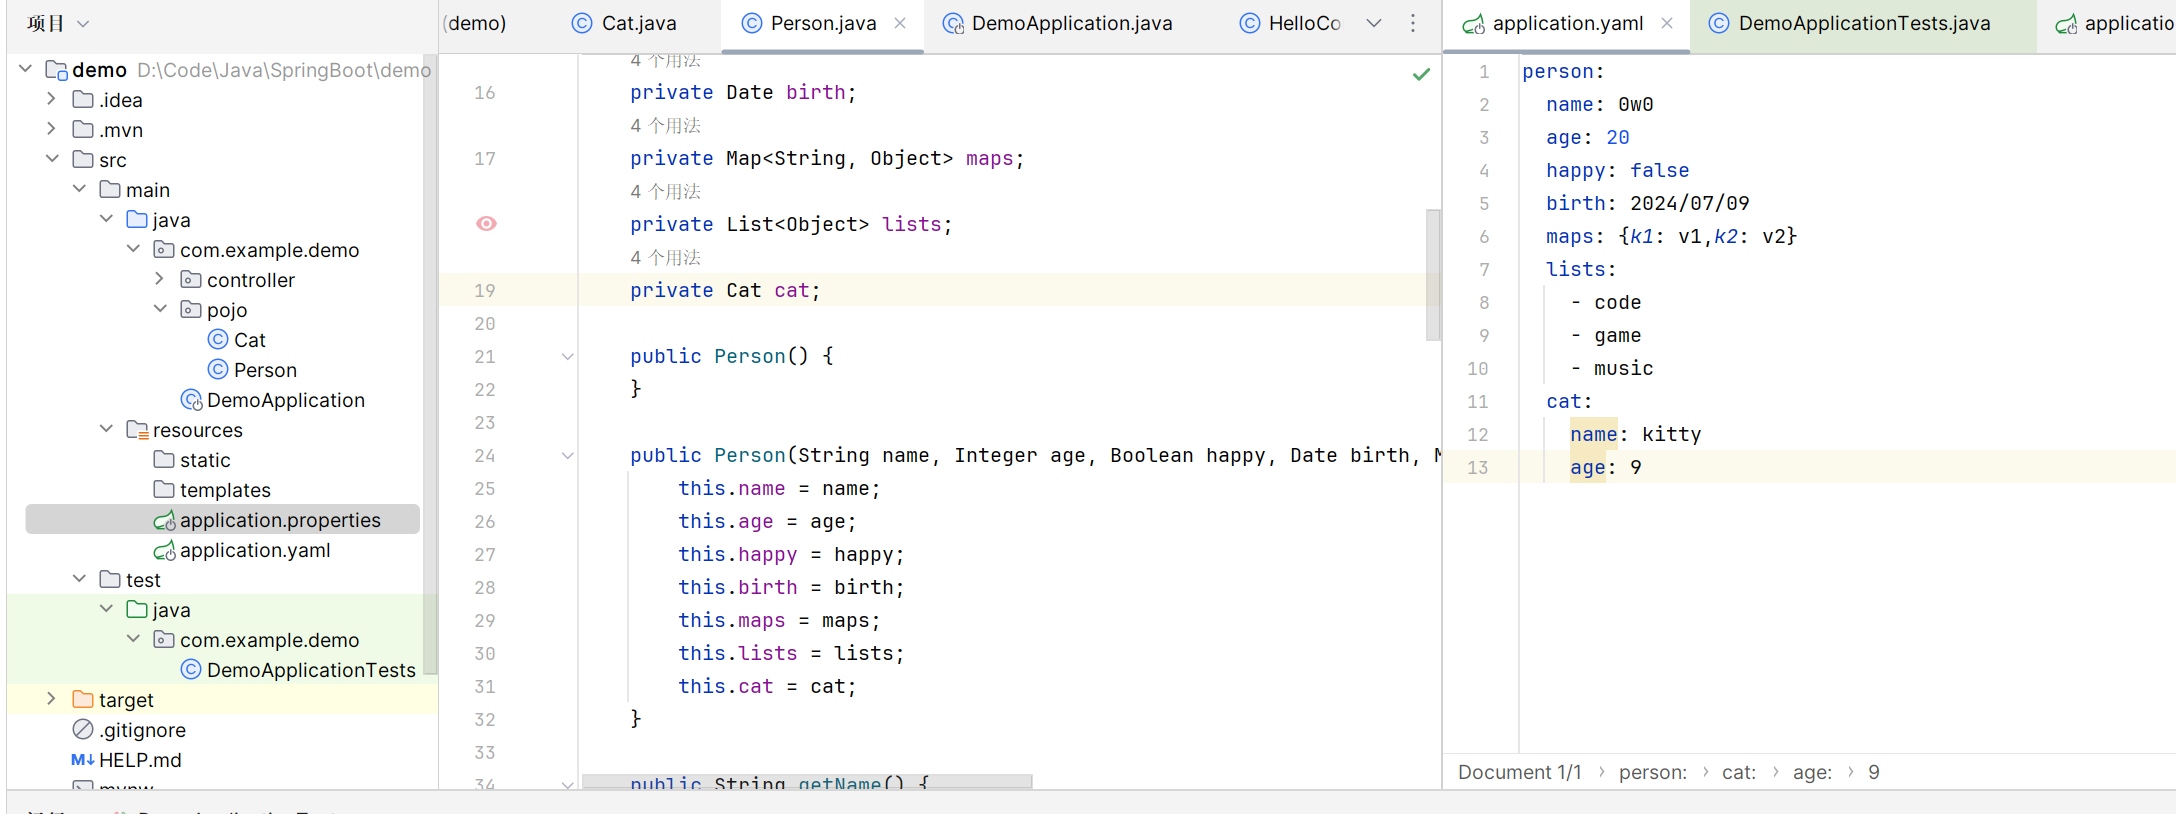Expand the target folder
Screen dimensions: 2176x814
(x=52, y=699)
